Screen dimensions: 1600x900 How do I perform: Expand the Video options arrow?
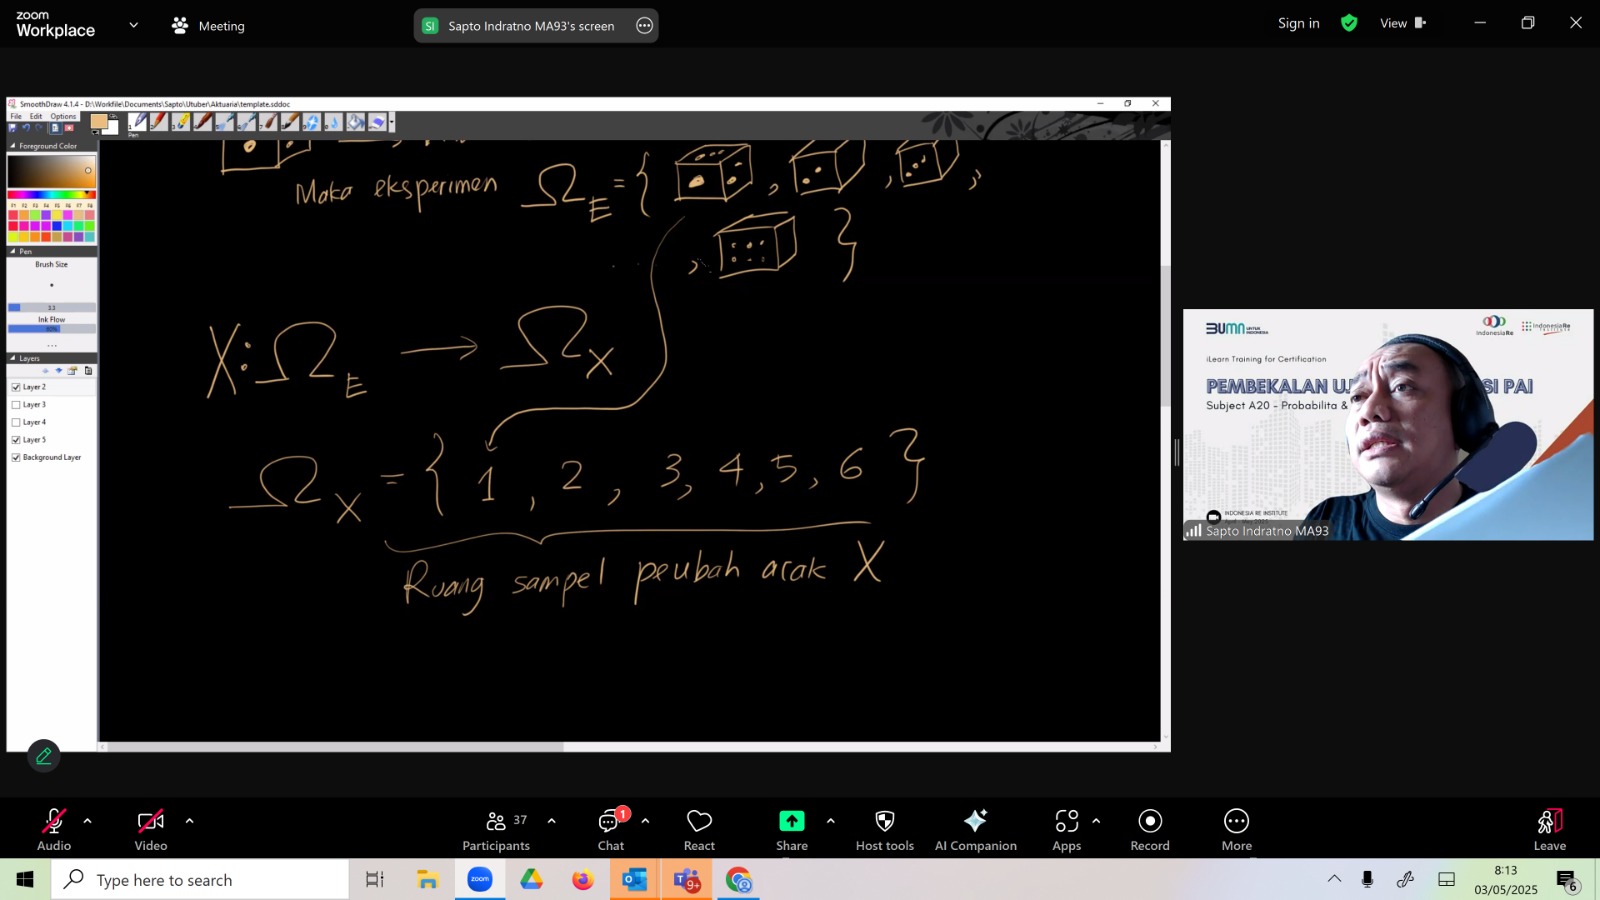point(190,821)
